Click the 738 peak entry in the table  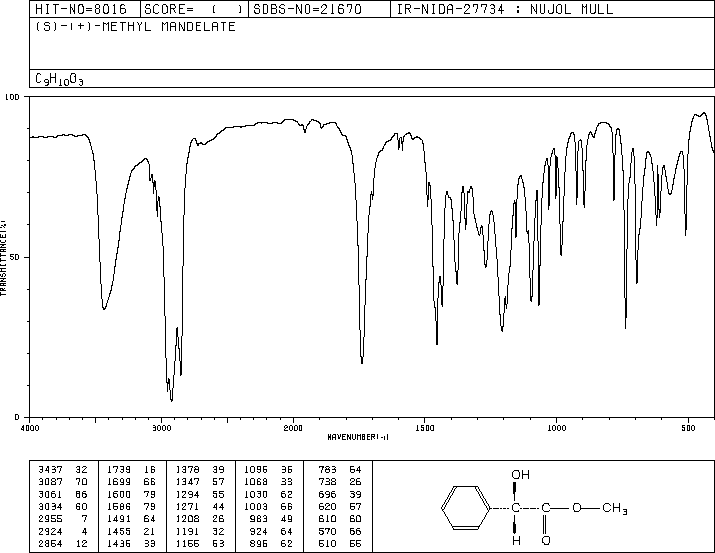[340, 482]
